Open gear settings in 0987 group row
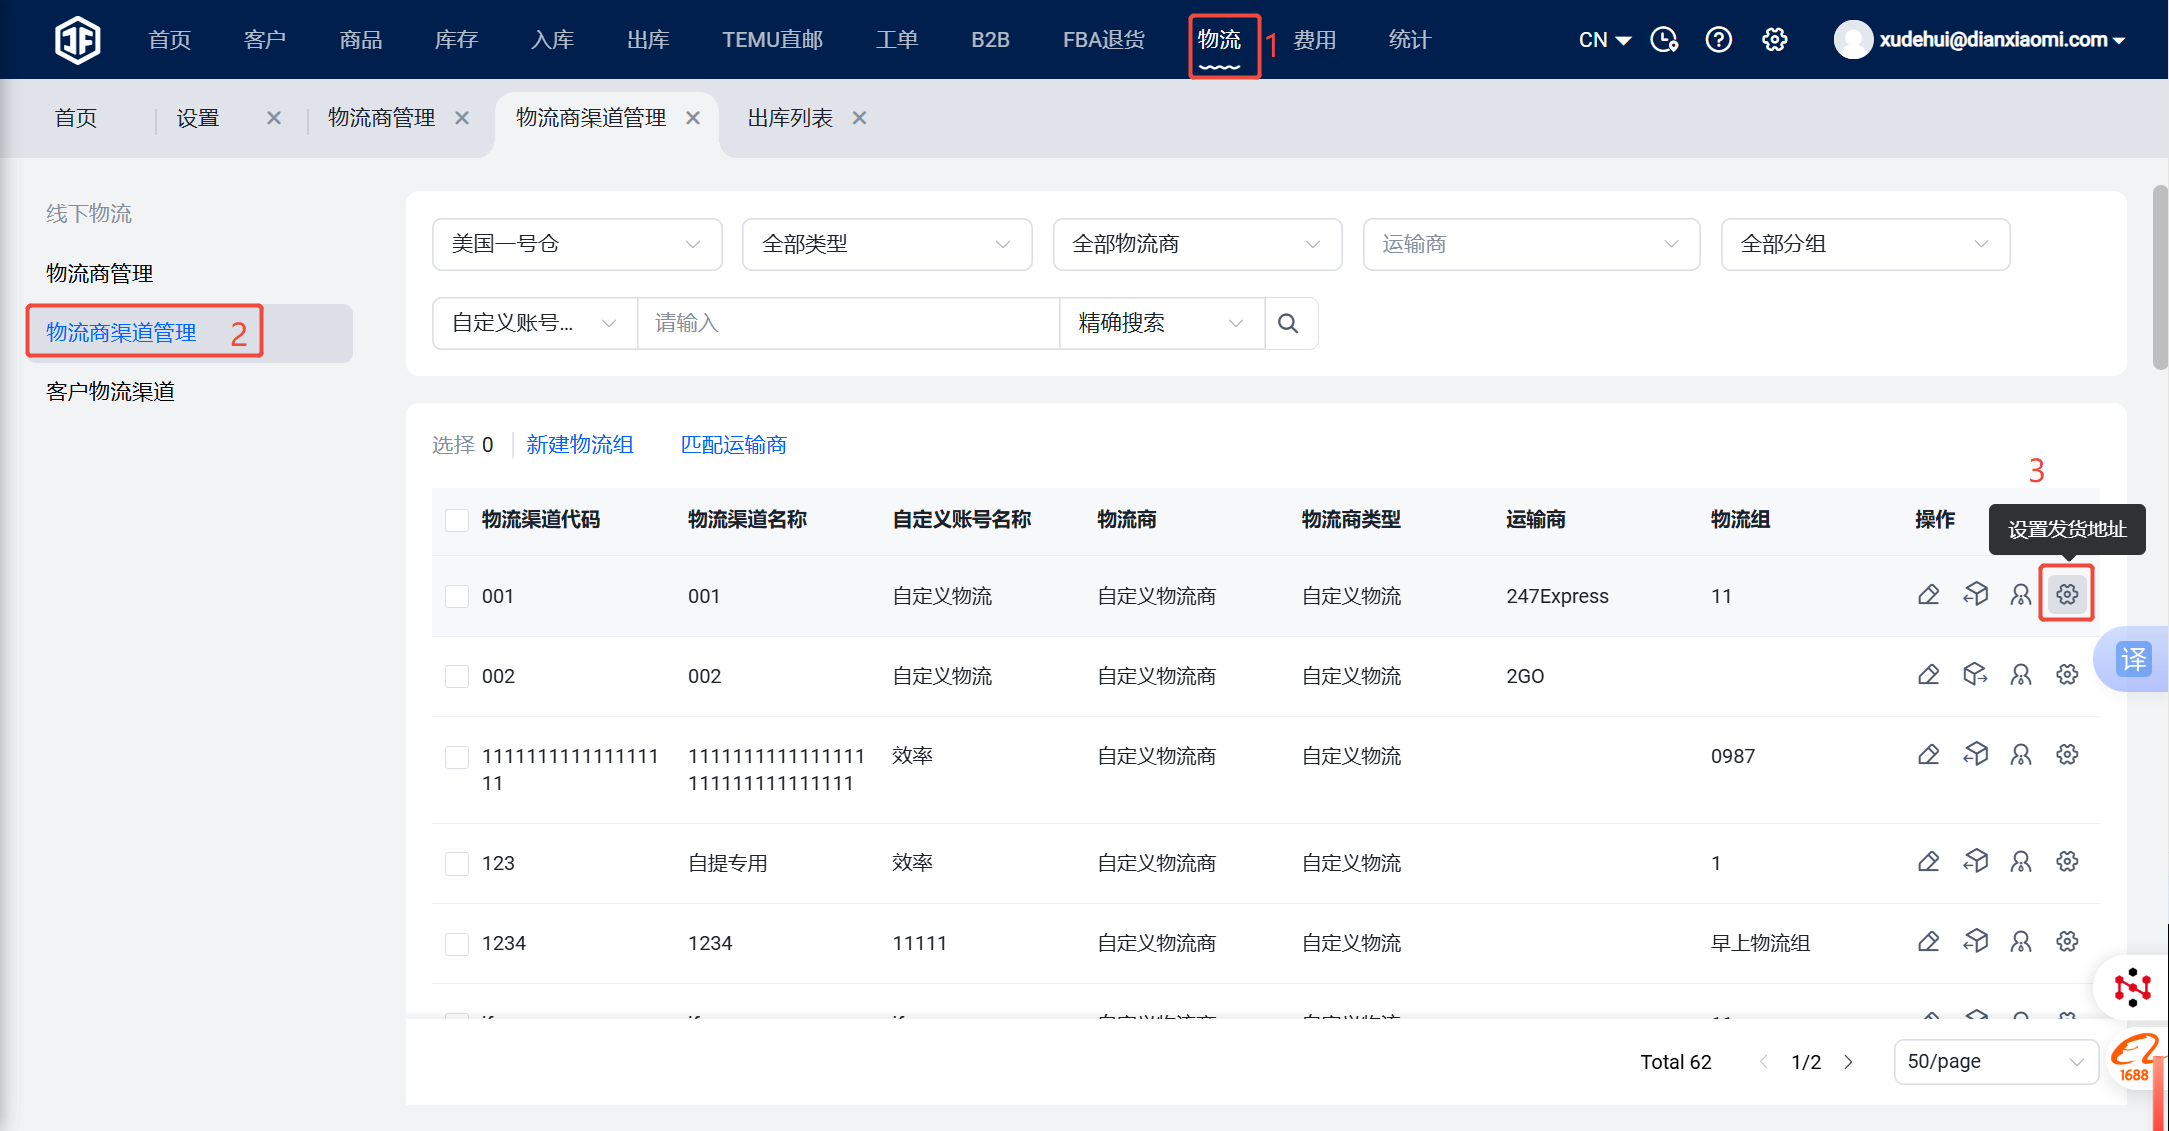The height and width of the screenshot is (1131, 2169). coord(2067,755)
